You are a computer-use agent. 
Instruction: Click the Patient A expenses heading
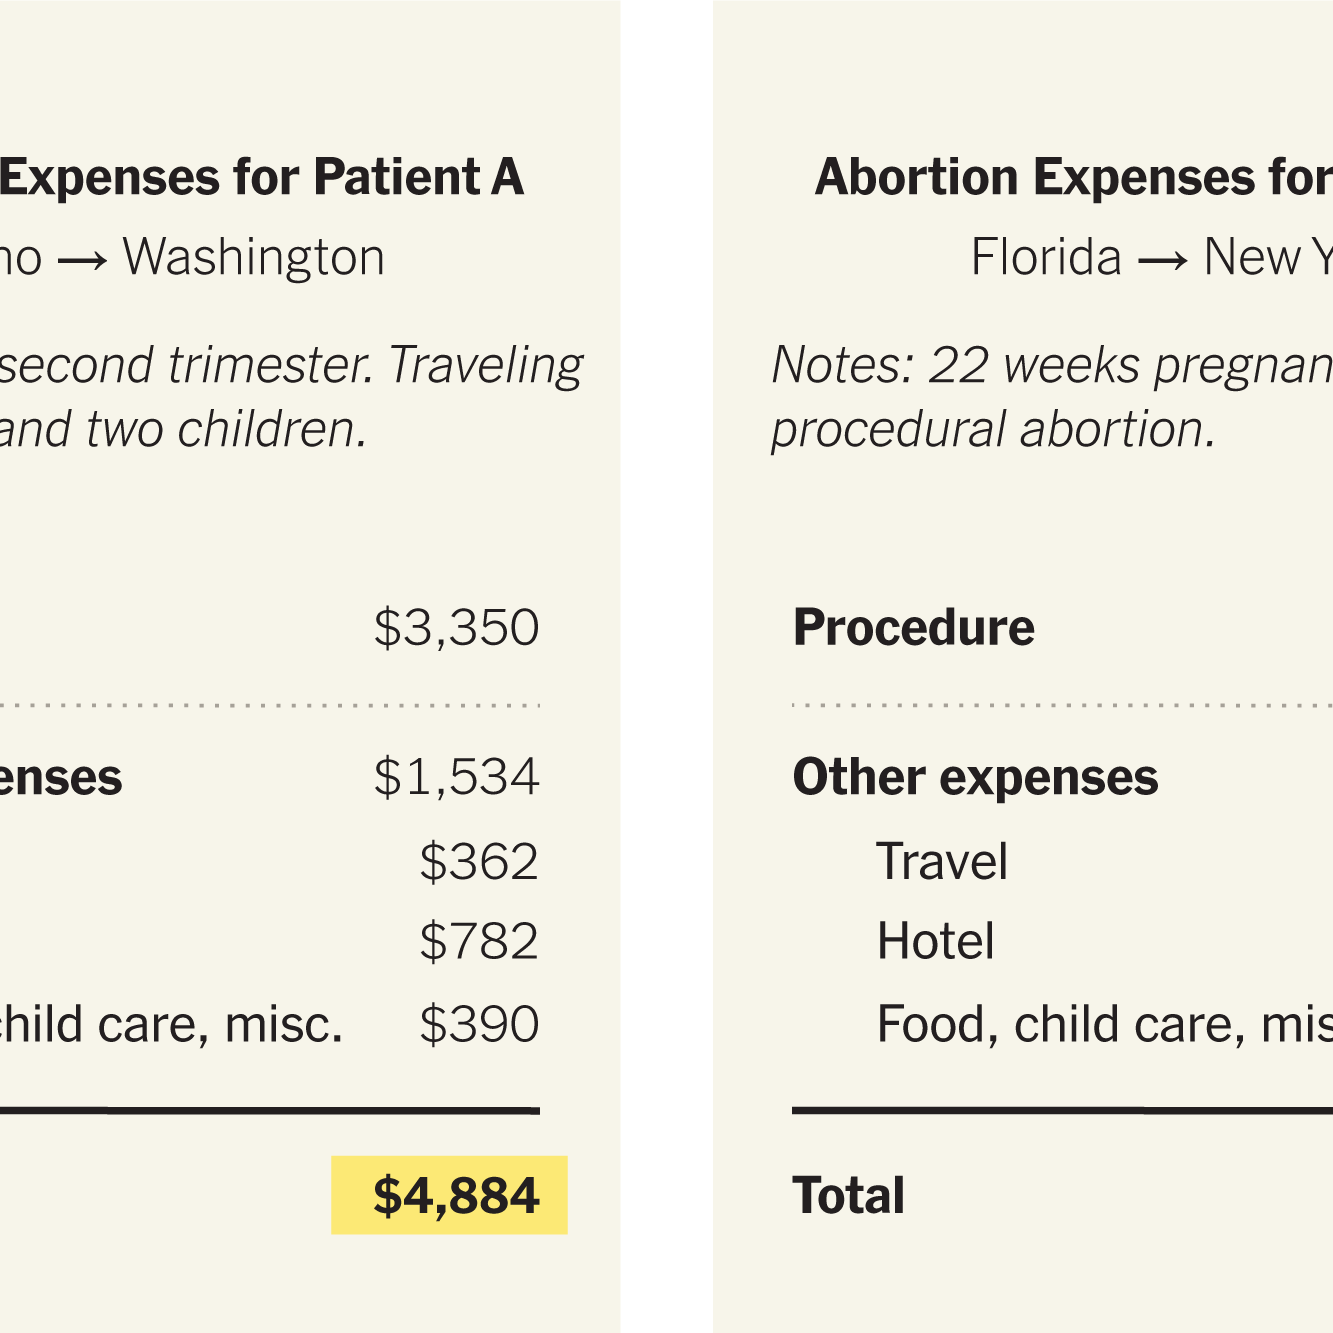coord(262,177)
